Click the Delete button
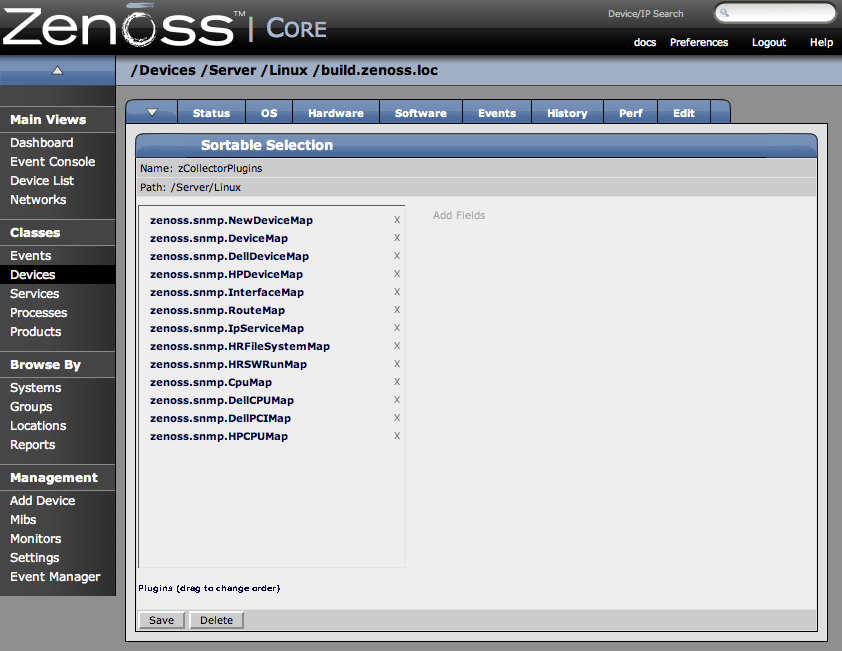The width and height of the screenshot is (842, 651). point(216,620)
